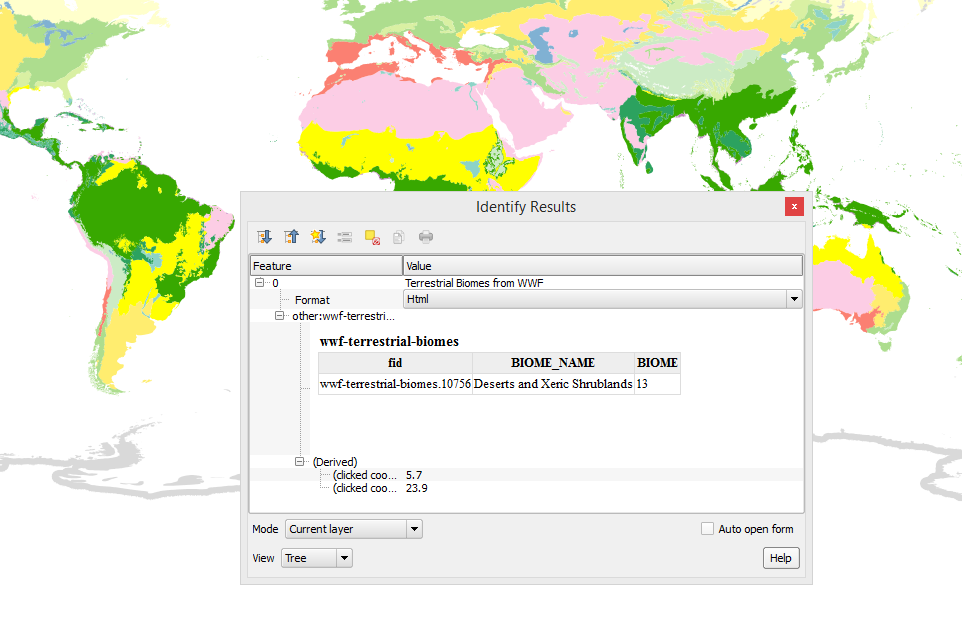
Task: Clear the identify results
Action: pos(370,236)
